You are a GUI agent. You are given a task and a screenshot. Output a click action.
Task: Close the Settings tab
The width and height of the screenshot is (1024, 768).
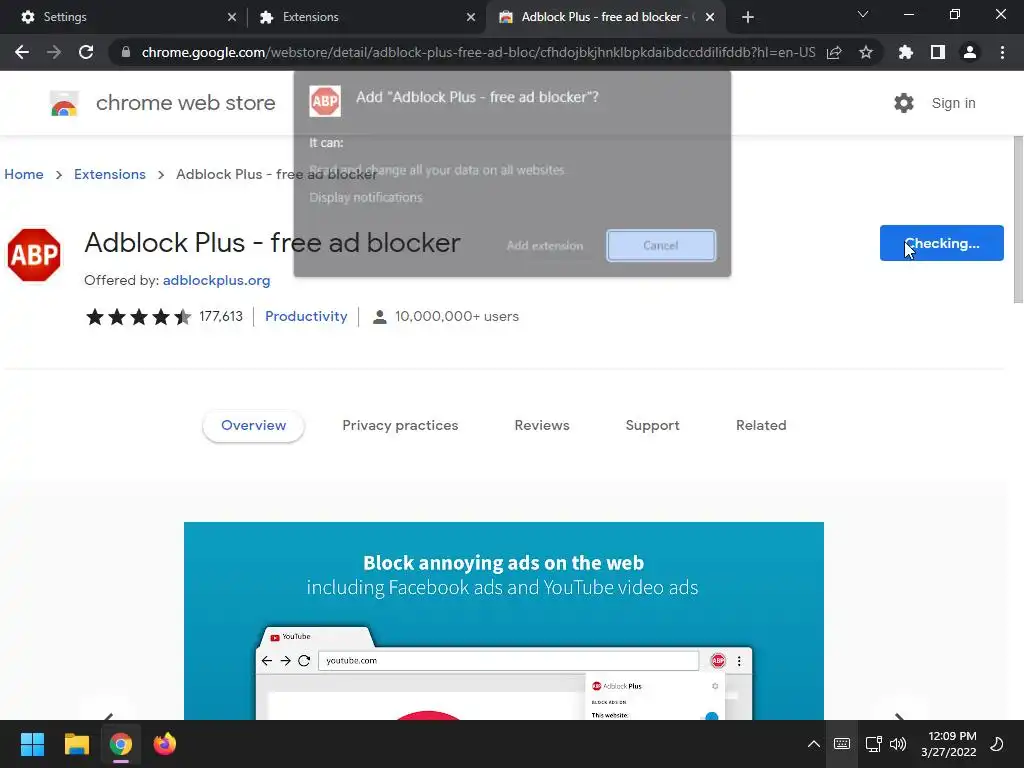(232, 17)
